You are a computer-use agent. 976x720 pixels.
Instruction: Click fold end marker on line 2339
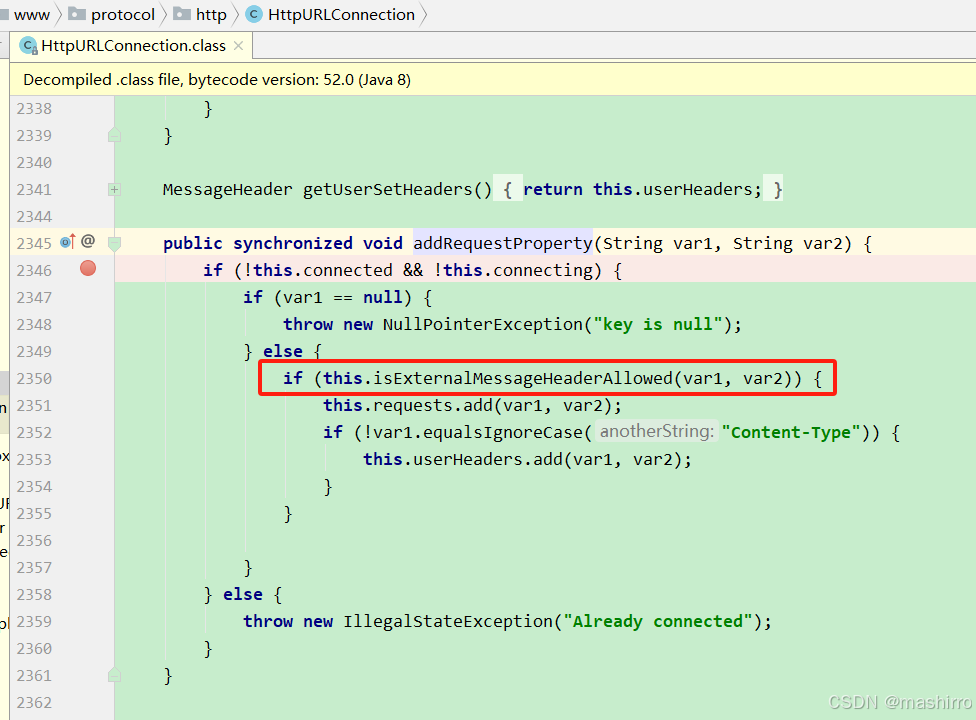click(115, 135)
